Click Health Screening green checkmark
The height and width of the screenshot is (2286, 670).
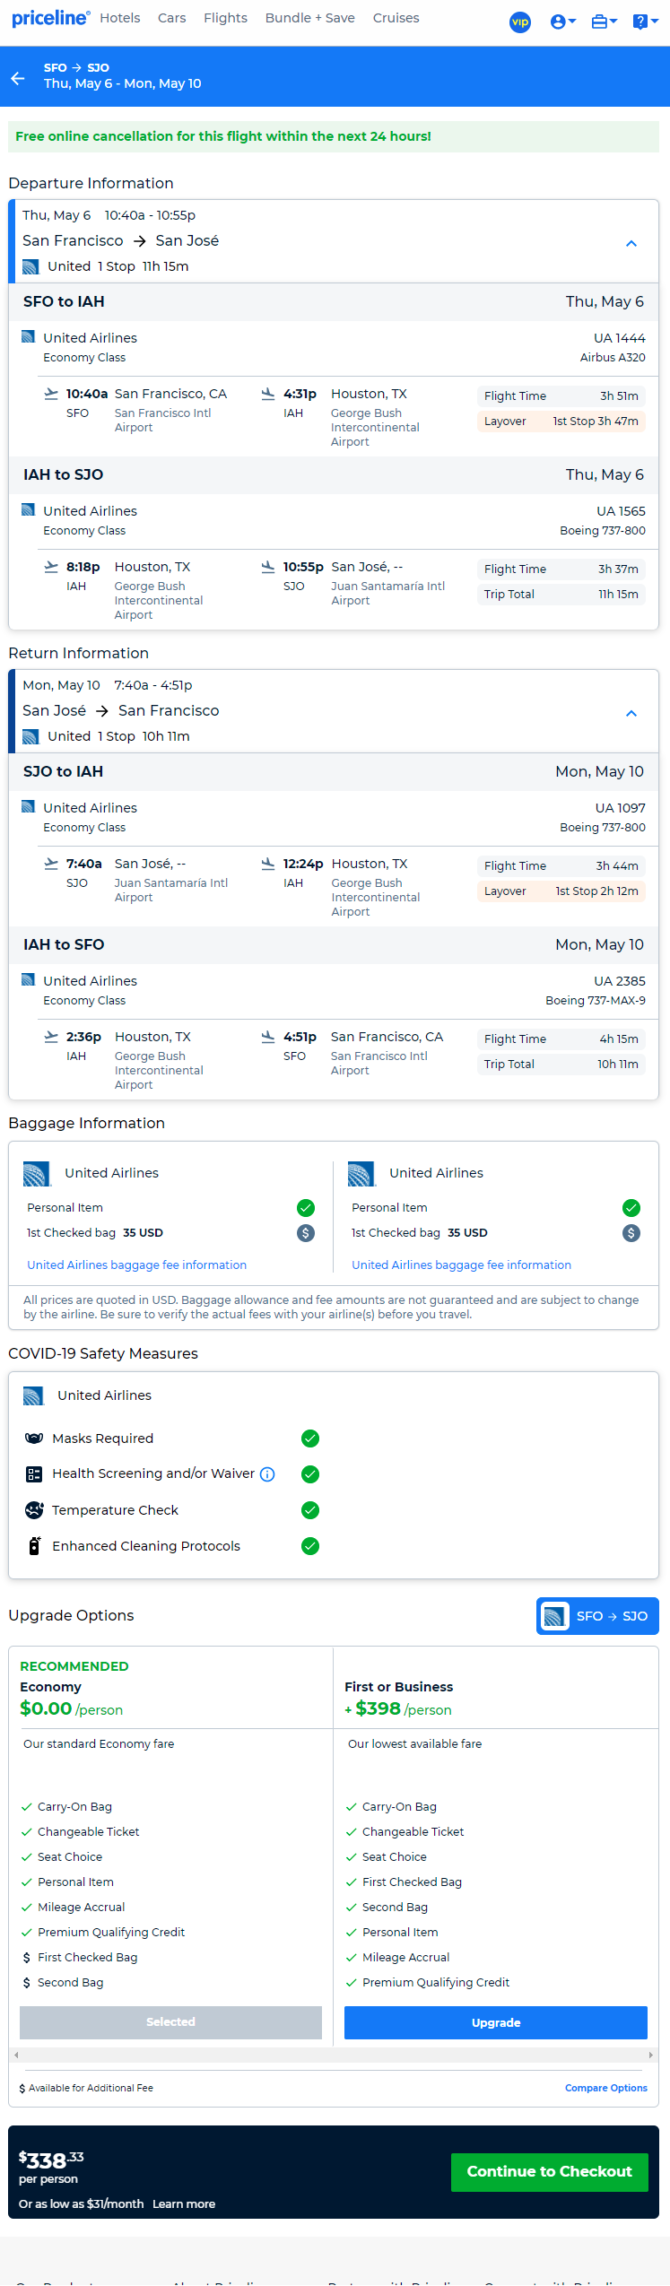[310, 1474]
